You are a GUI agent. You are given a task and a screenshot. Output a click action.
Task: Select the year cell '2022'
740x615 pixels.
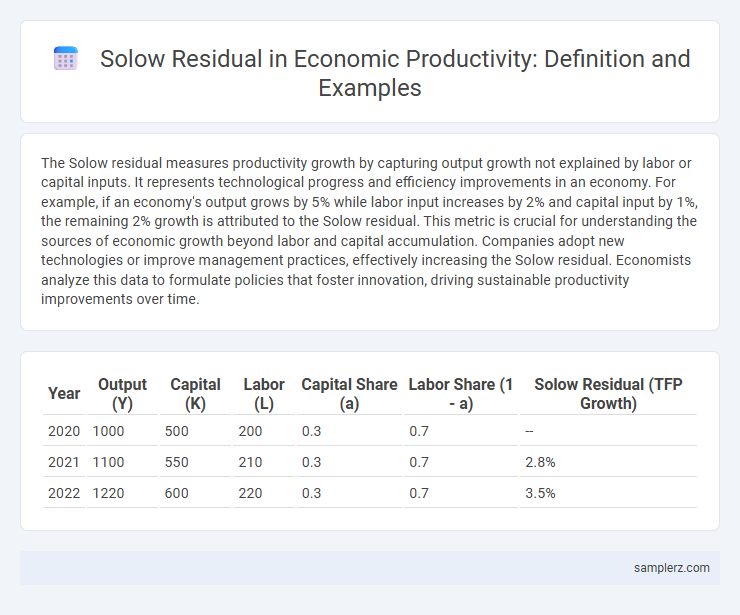point(64,493)
